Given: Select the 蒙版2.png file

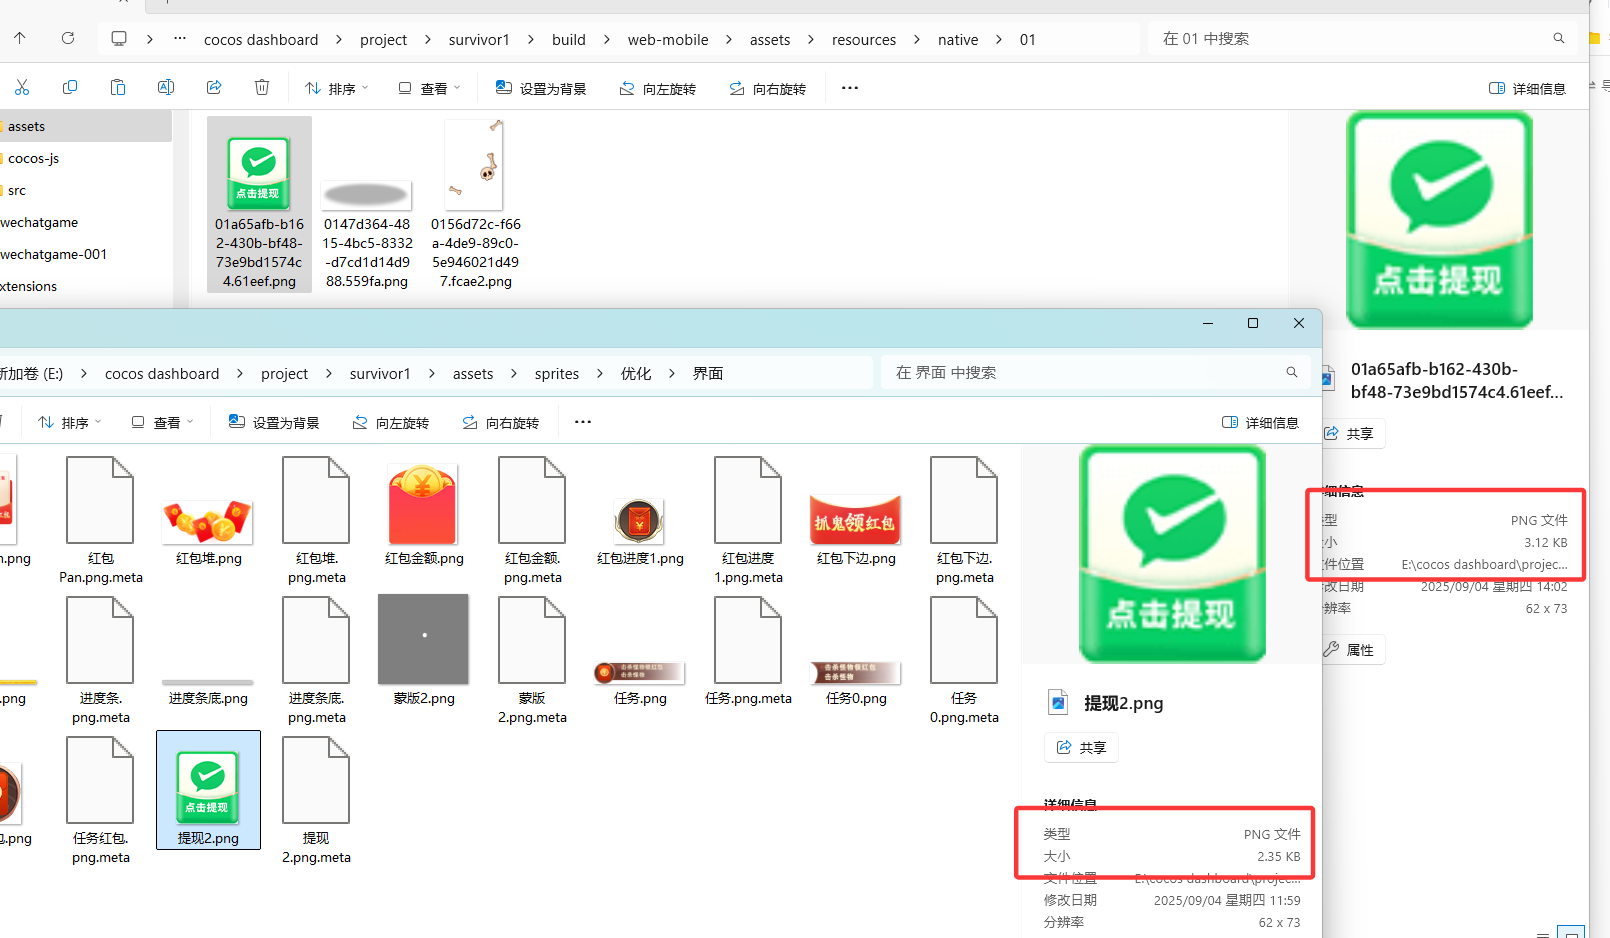Looking at the screenshot, I should click(424, 650).
